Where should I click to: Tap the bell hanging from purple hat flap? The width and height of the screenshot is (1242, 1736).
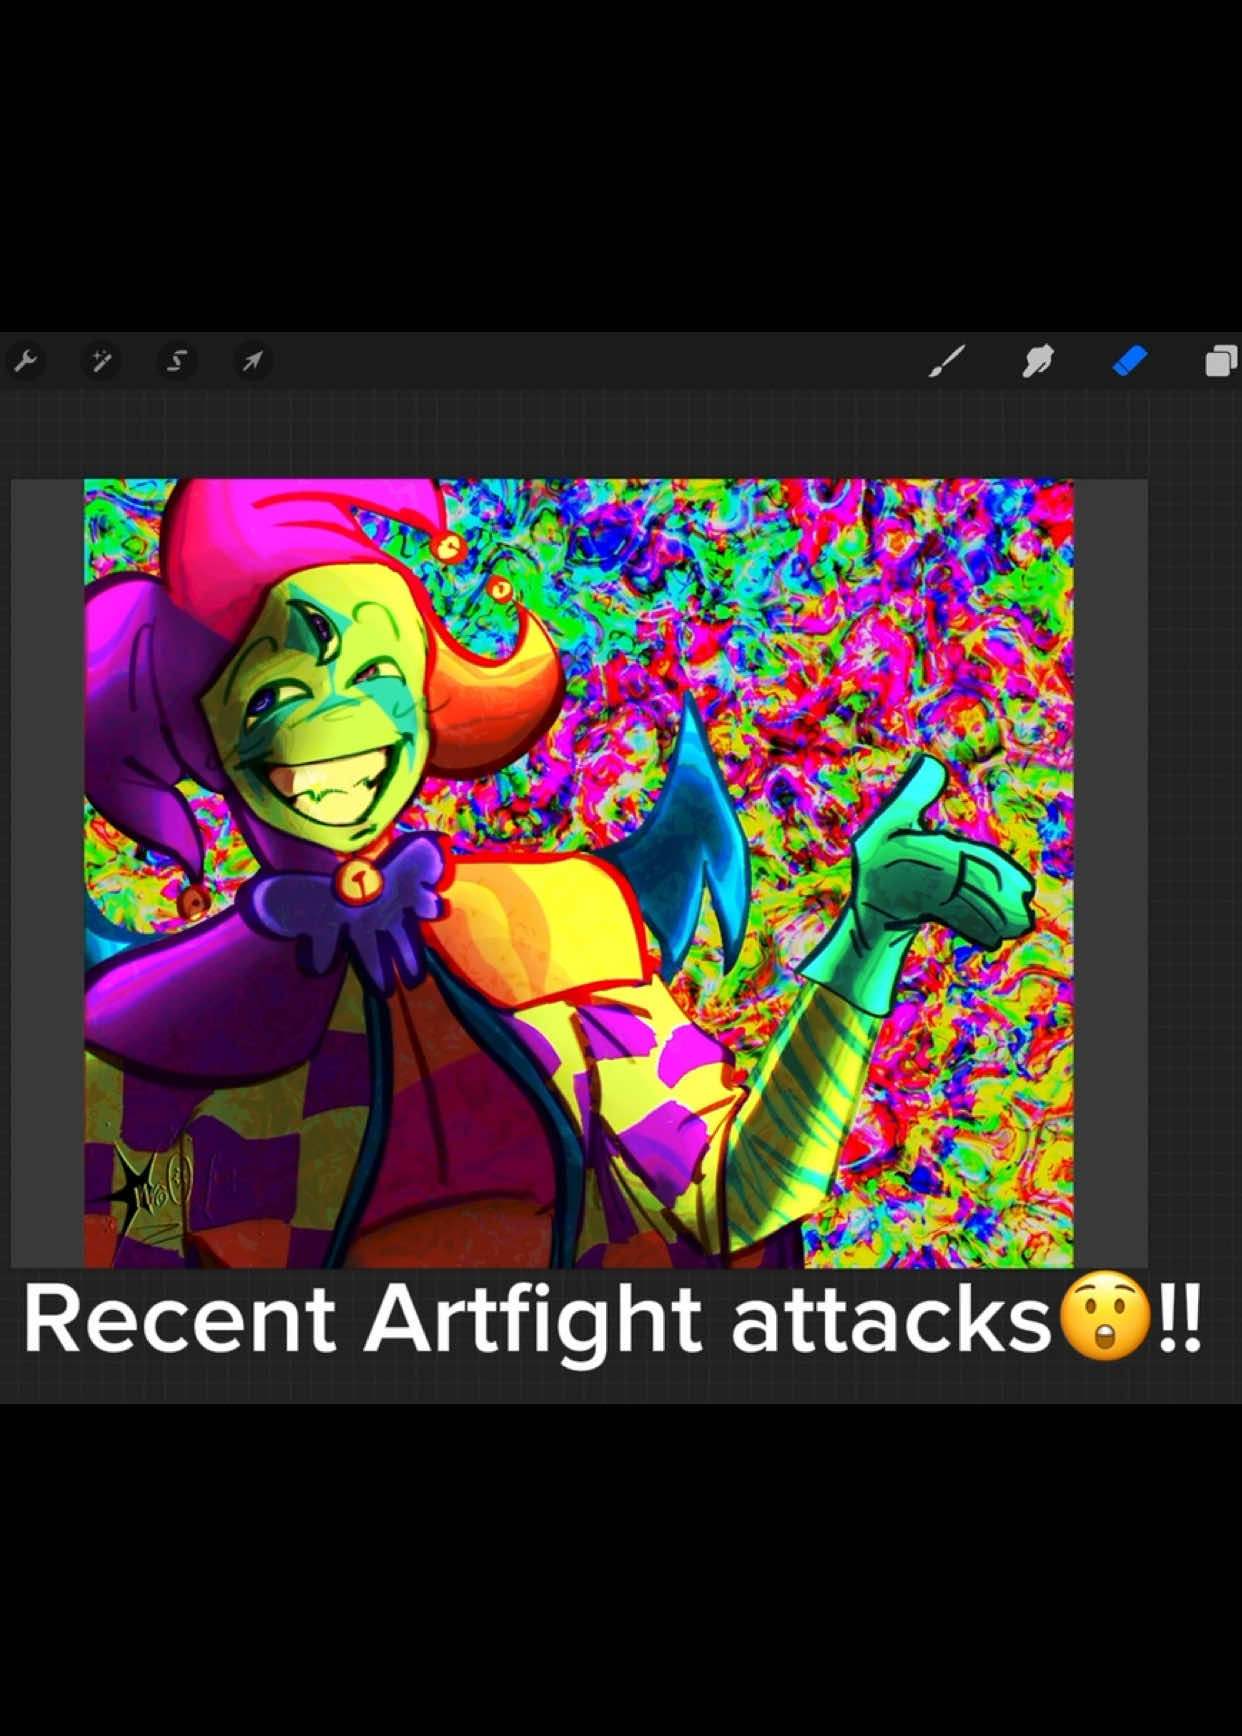(x=193, y=899)
